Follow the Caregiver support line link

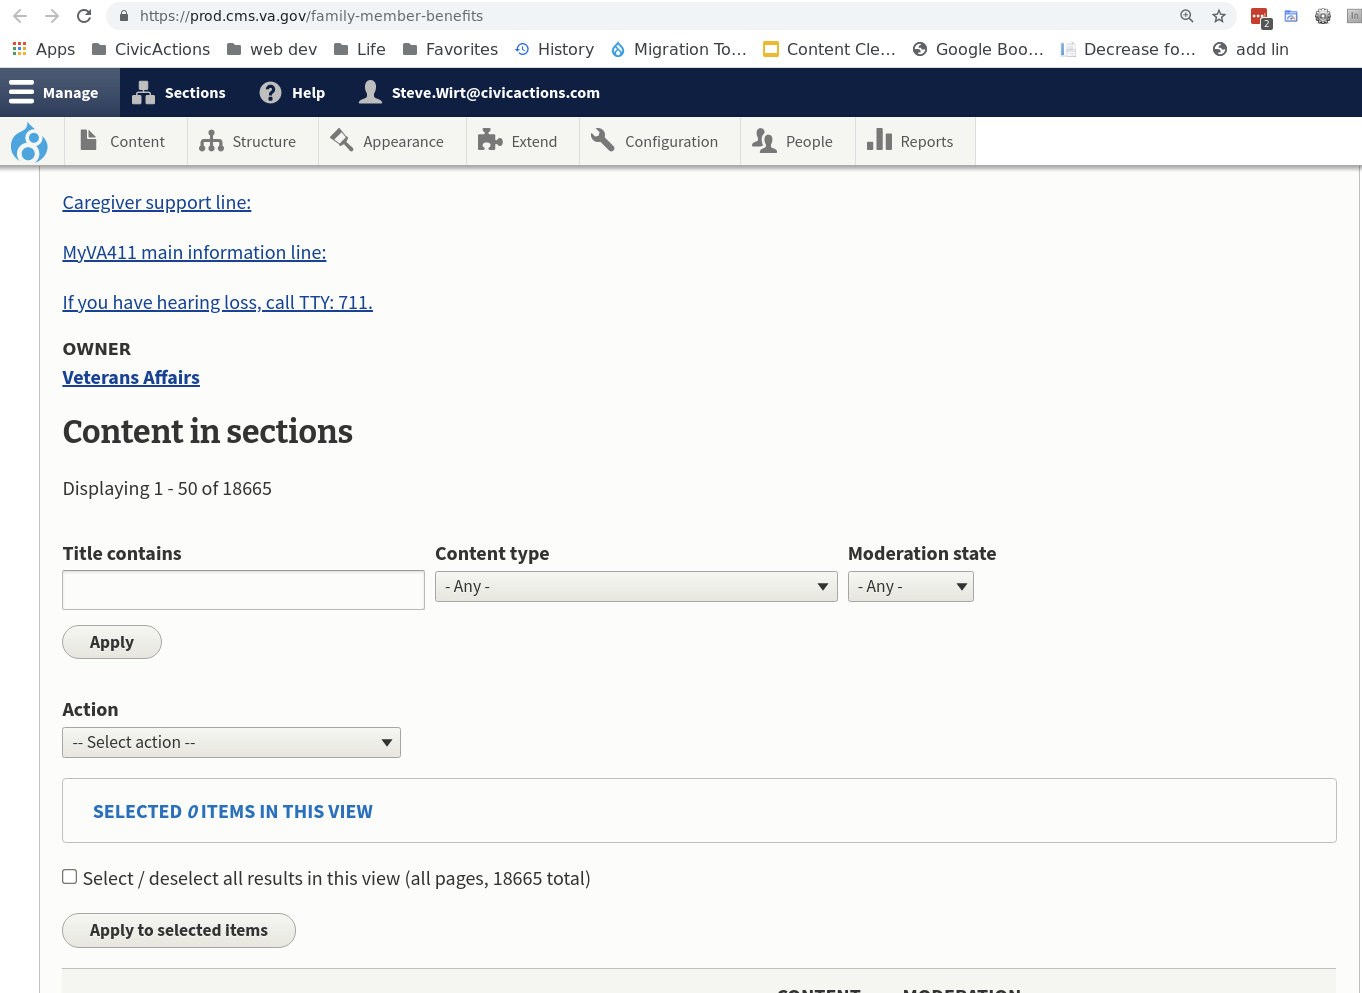(x=157, y=202)
